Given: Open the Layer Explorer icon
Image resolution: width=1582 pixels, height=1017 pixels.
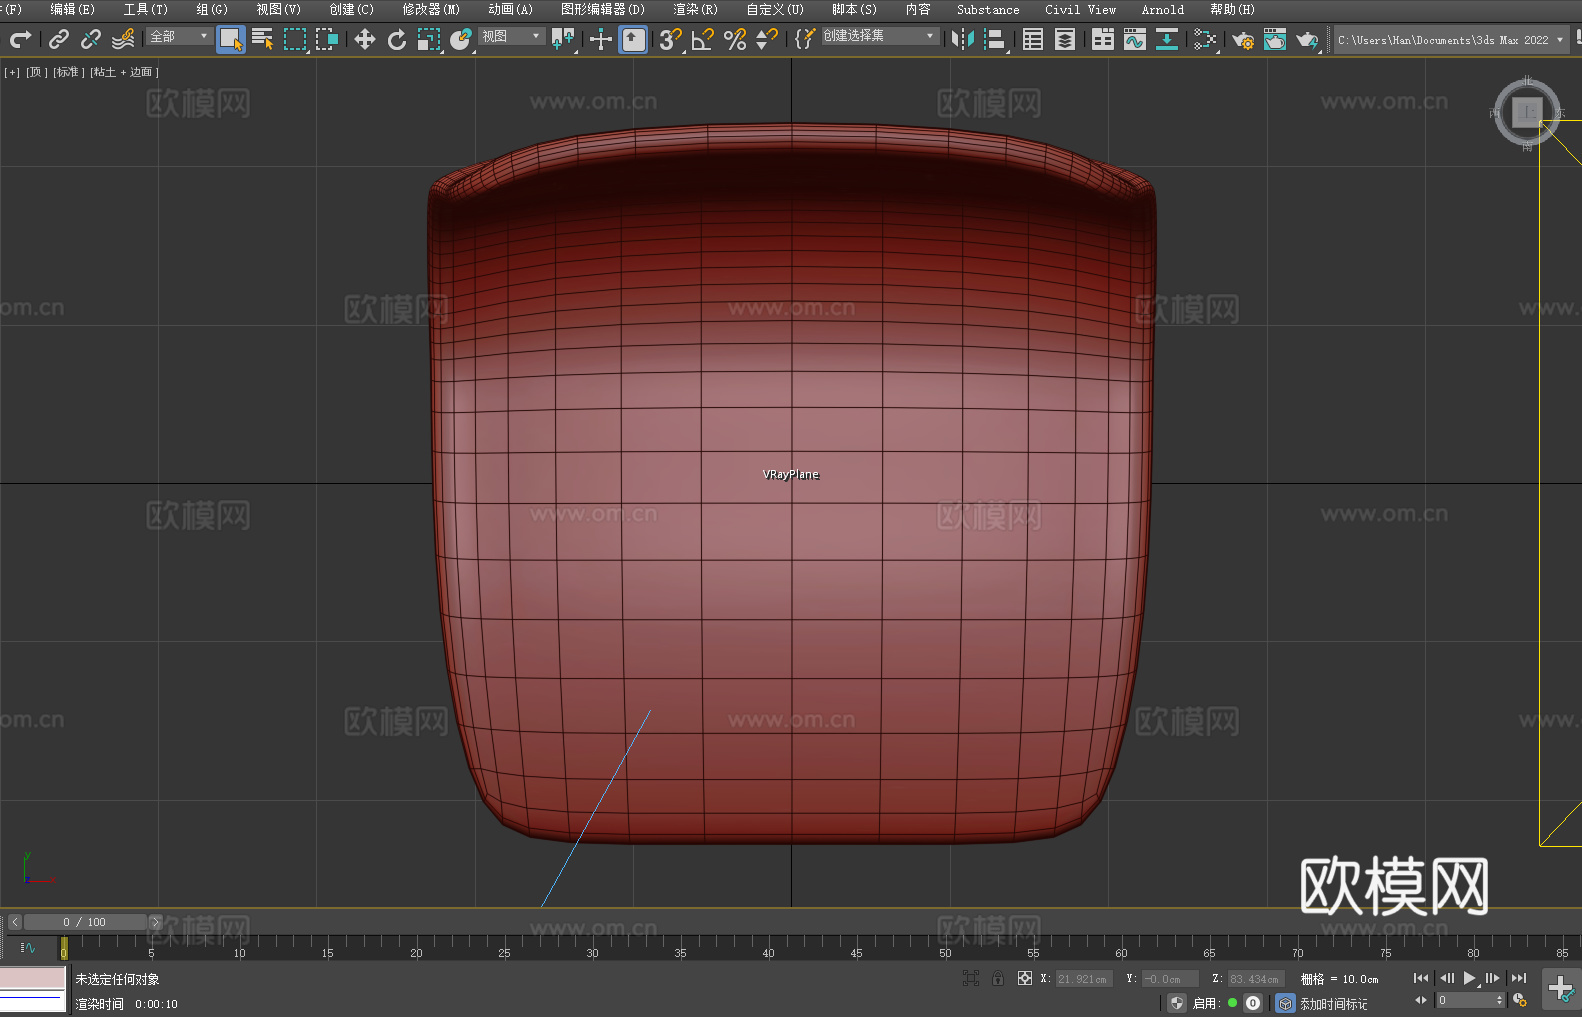Looking at the screenshot, I should tap(1065, 39).
